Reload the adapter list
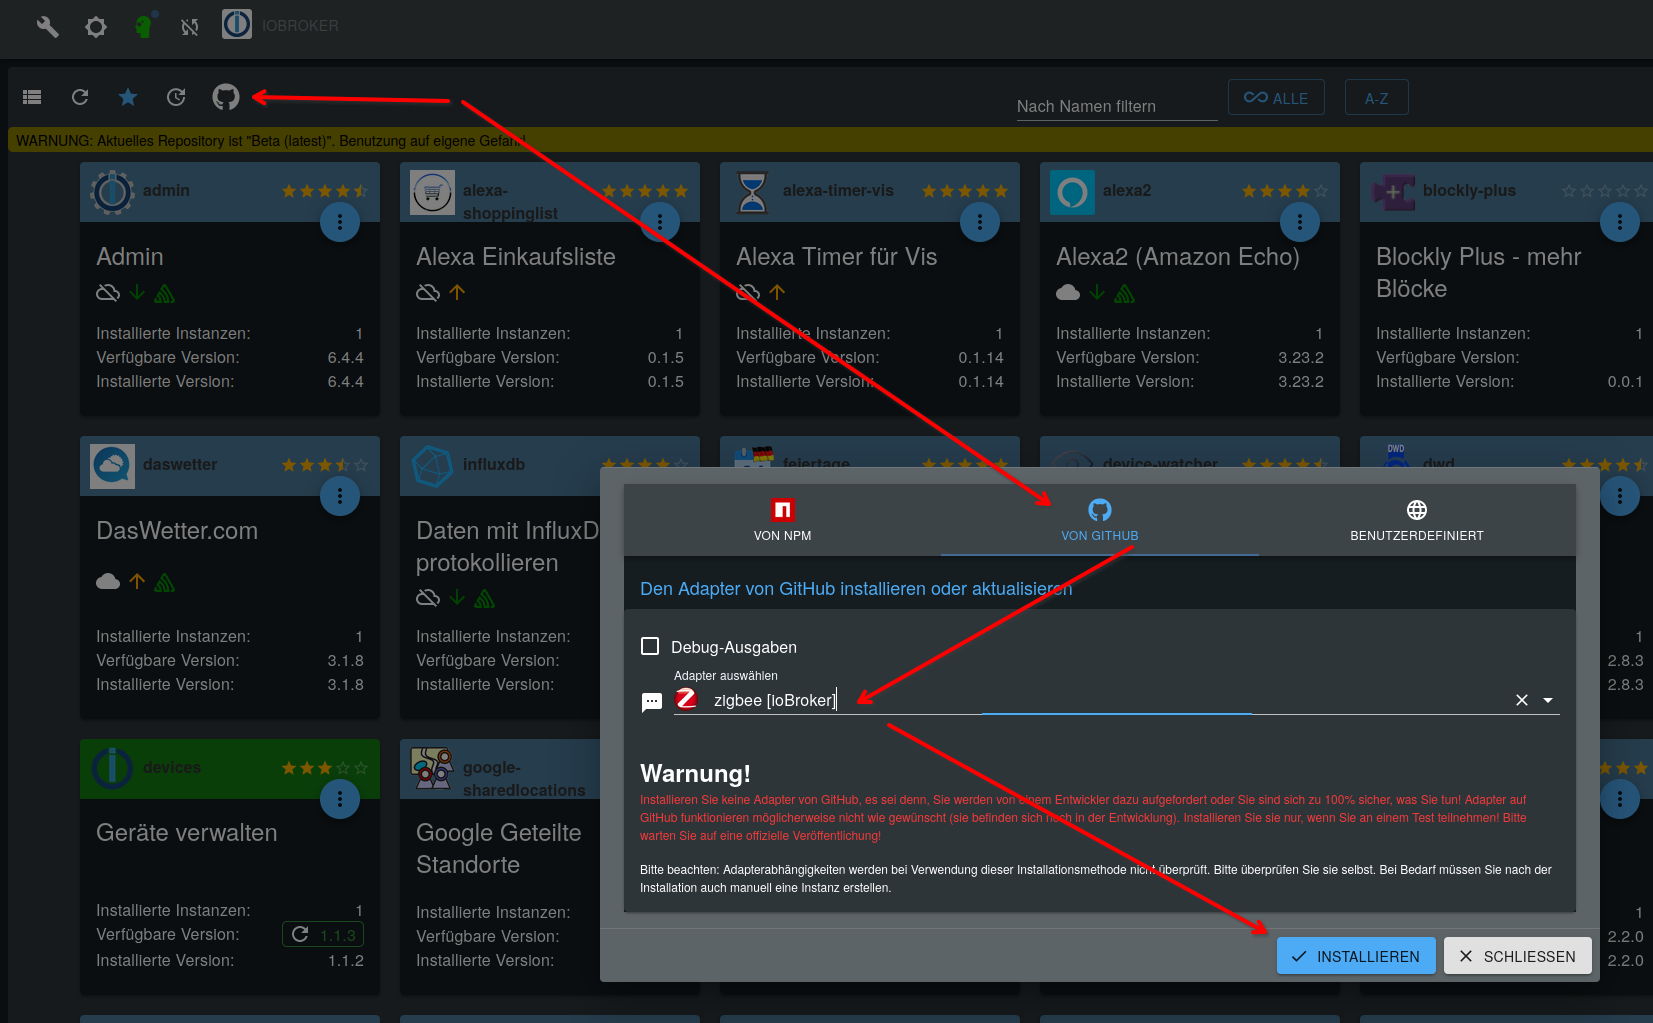 (80, 97)
